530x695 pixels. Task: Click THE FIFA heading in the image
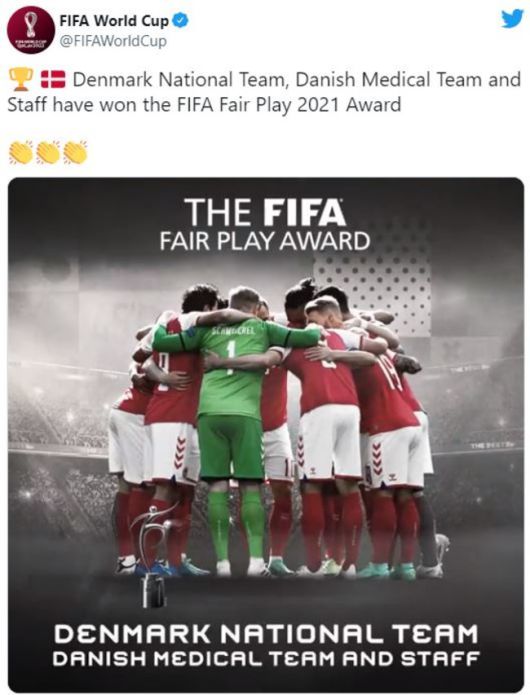(265, 212)
